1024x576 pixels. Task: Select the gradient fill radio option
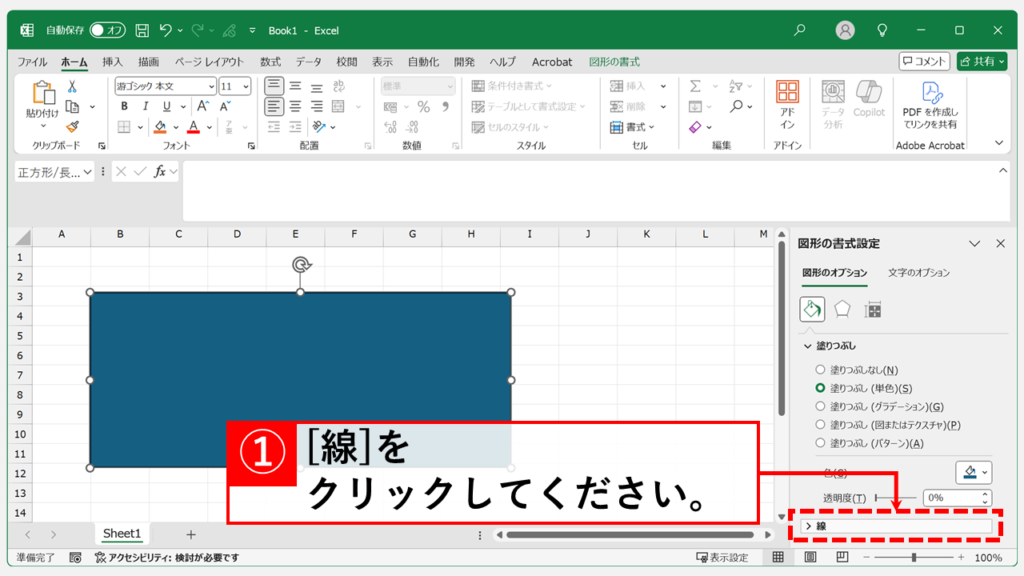coord(821,407)
